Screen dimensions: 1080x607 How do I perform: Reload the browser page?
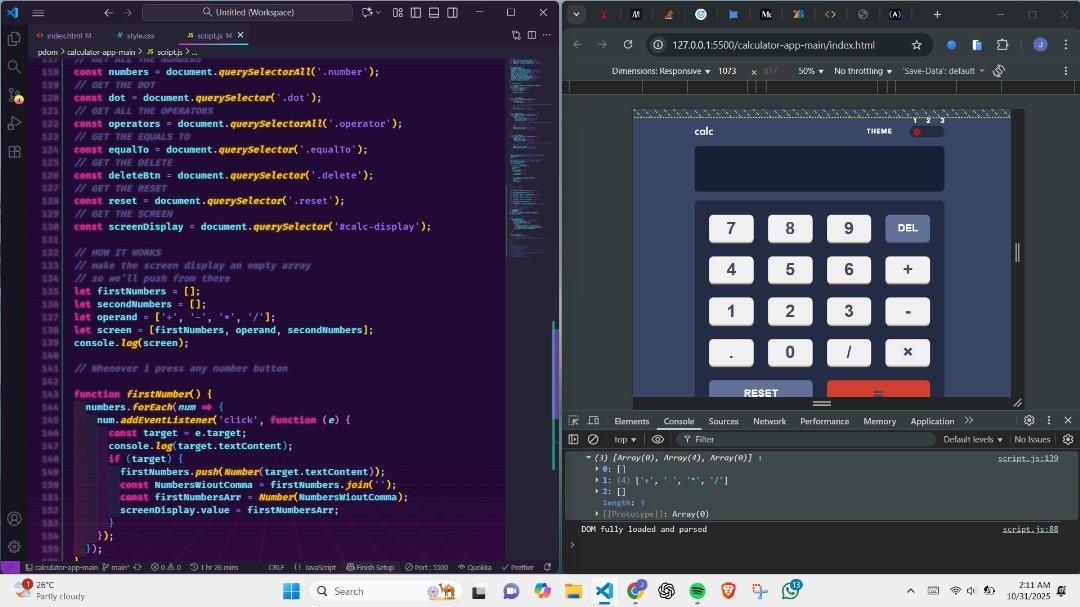click(x=627, y=45)
